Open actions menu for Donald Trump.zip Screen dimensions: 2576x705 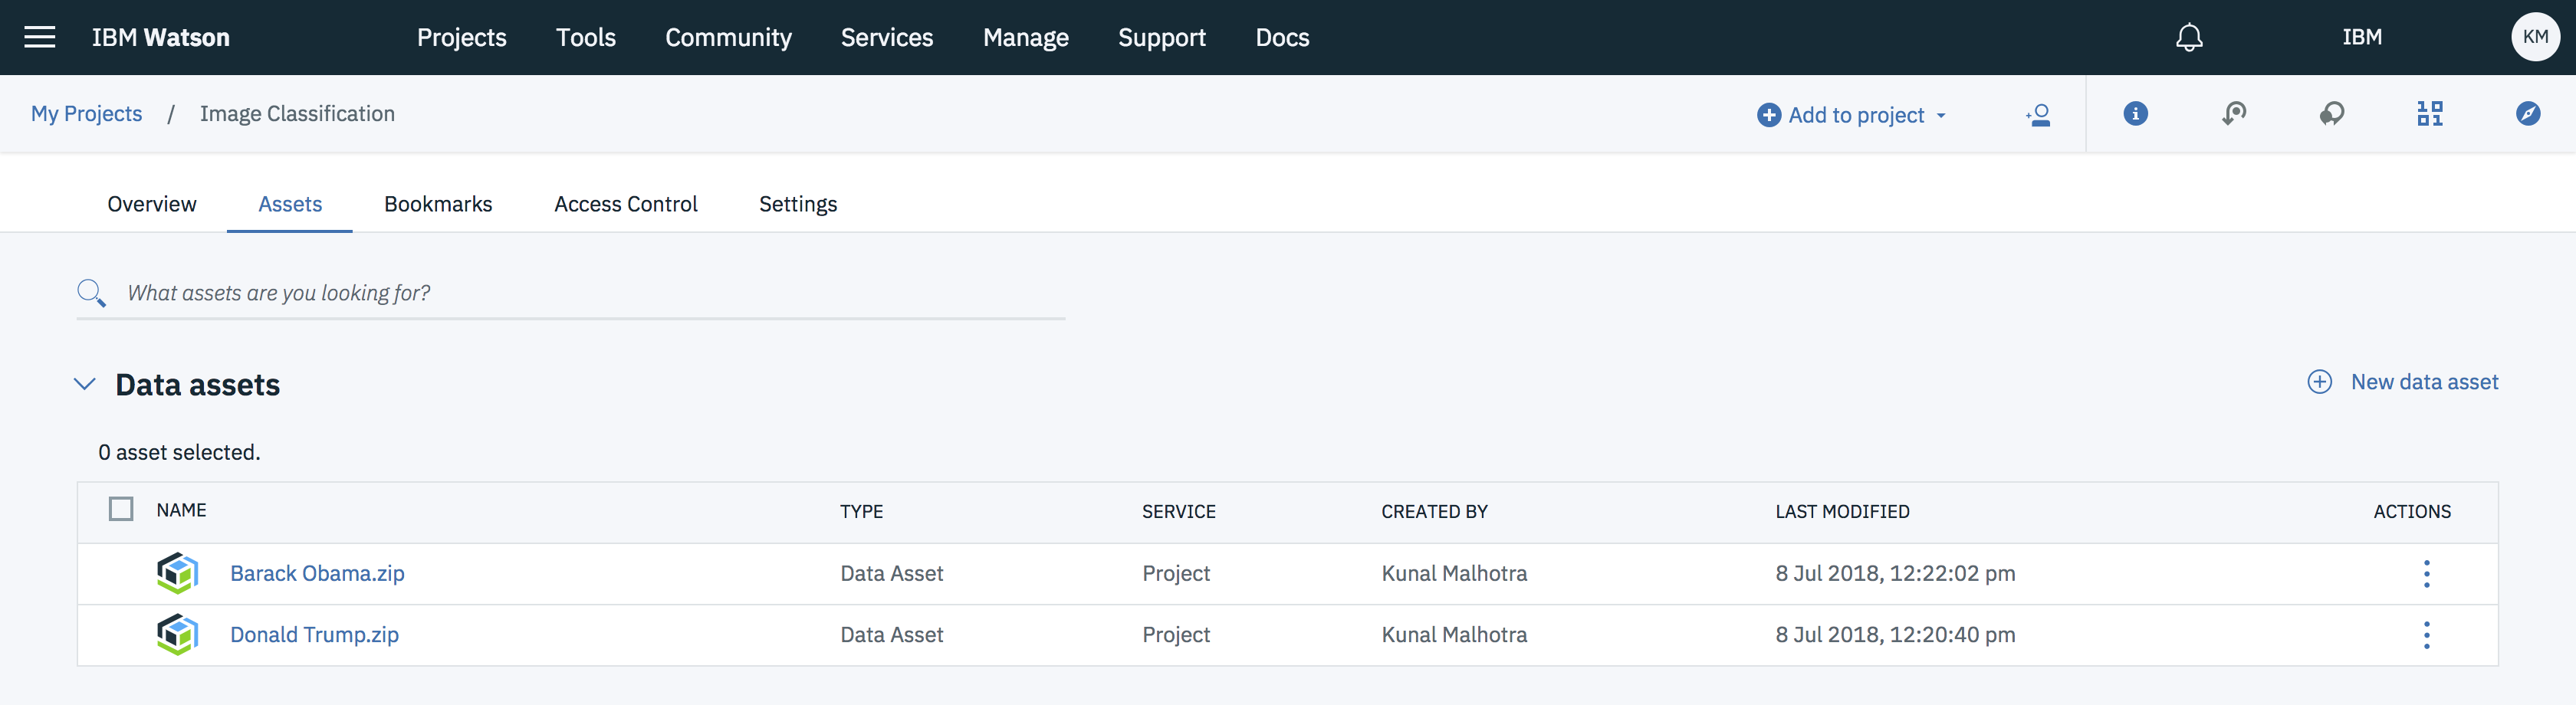[x=2426, y=635]
